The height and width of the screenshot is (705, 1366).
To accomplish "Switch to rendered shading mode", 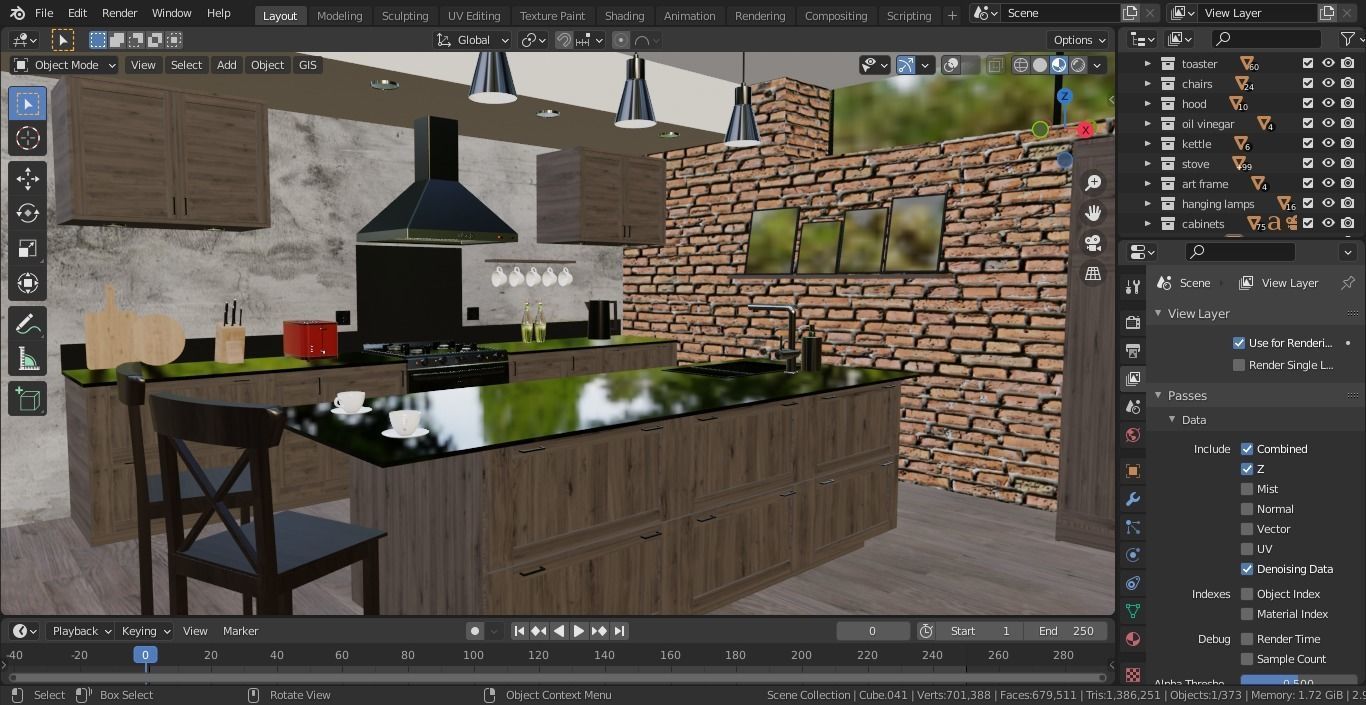I will click(x=1078, y=65).
